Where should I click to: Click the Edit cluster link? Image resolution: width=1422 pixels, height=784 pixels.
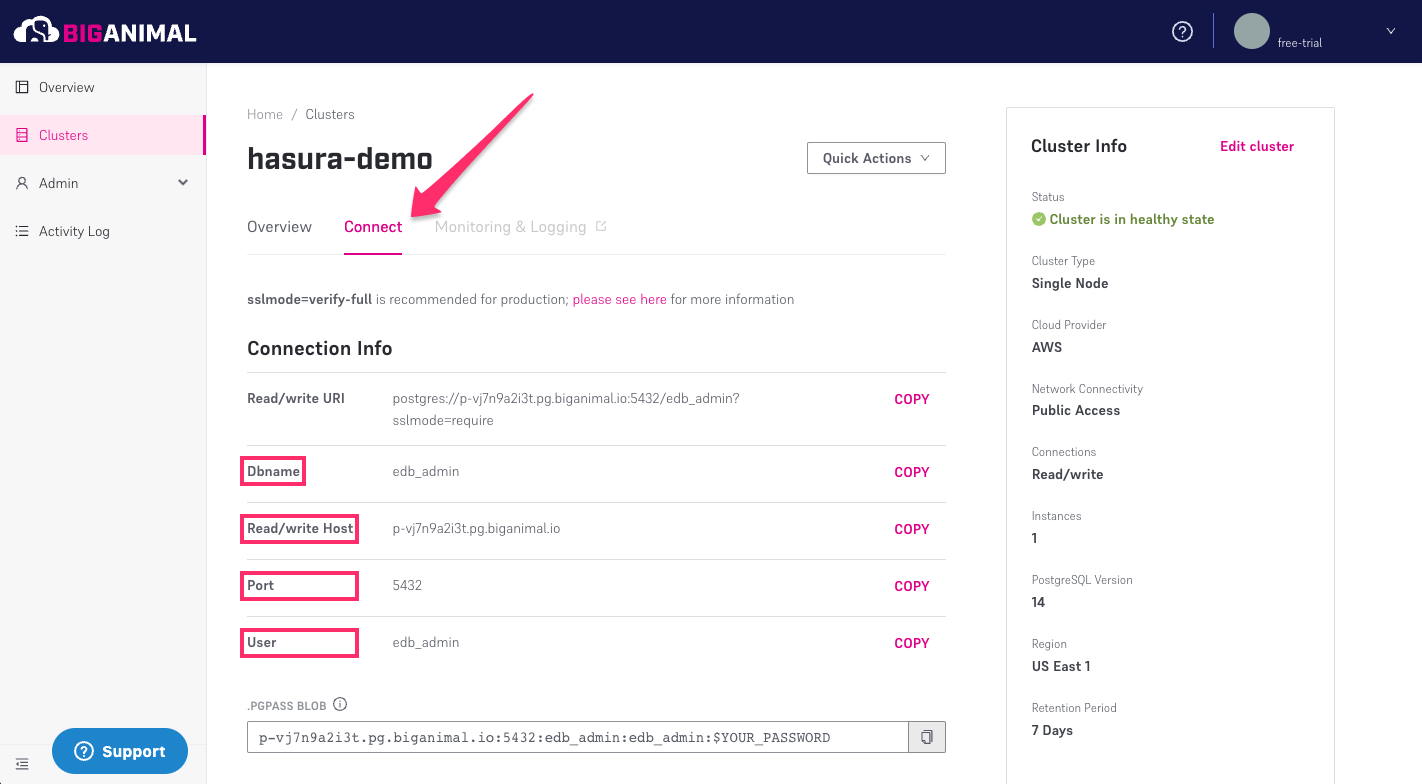1257,146
